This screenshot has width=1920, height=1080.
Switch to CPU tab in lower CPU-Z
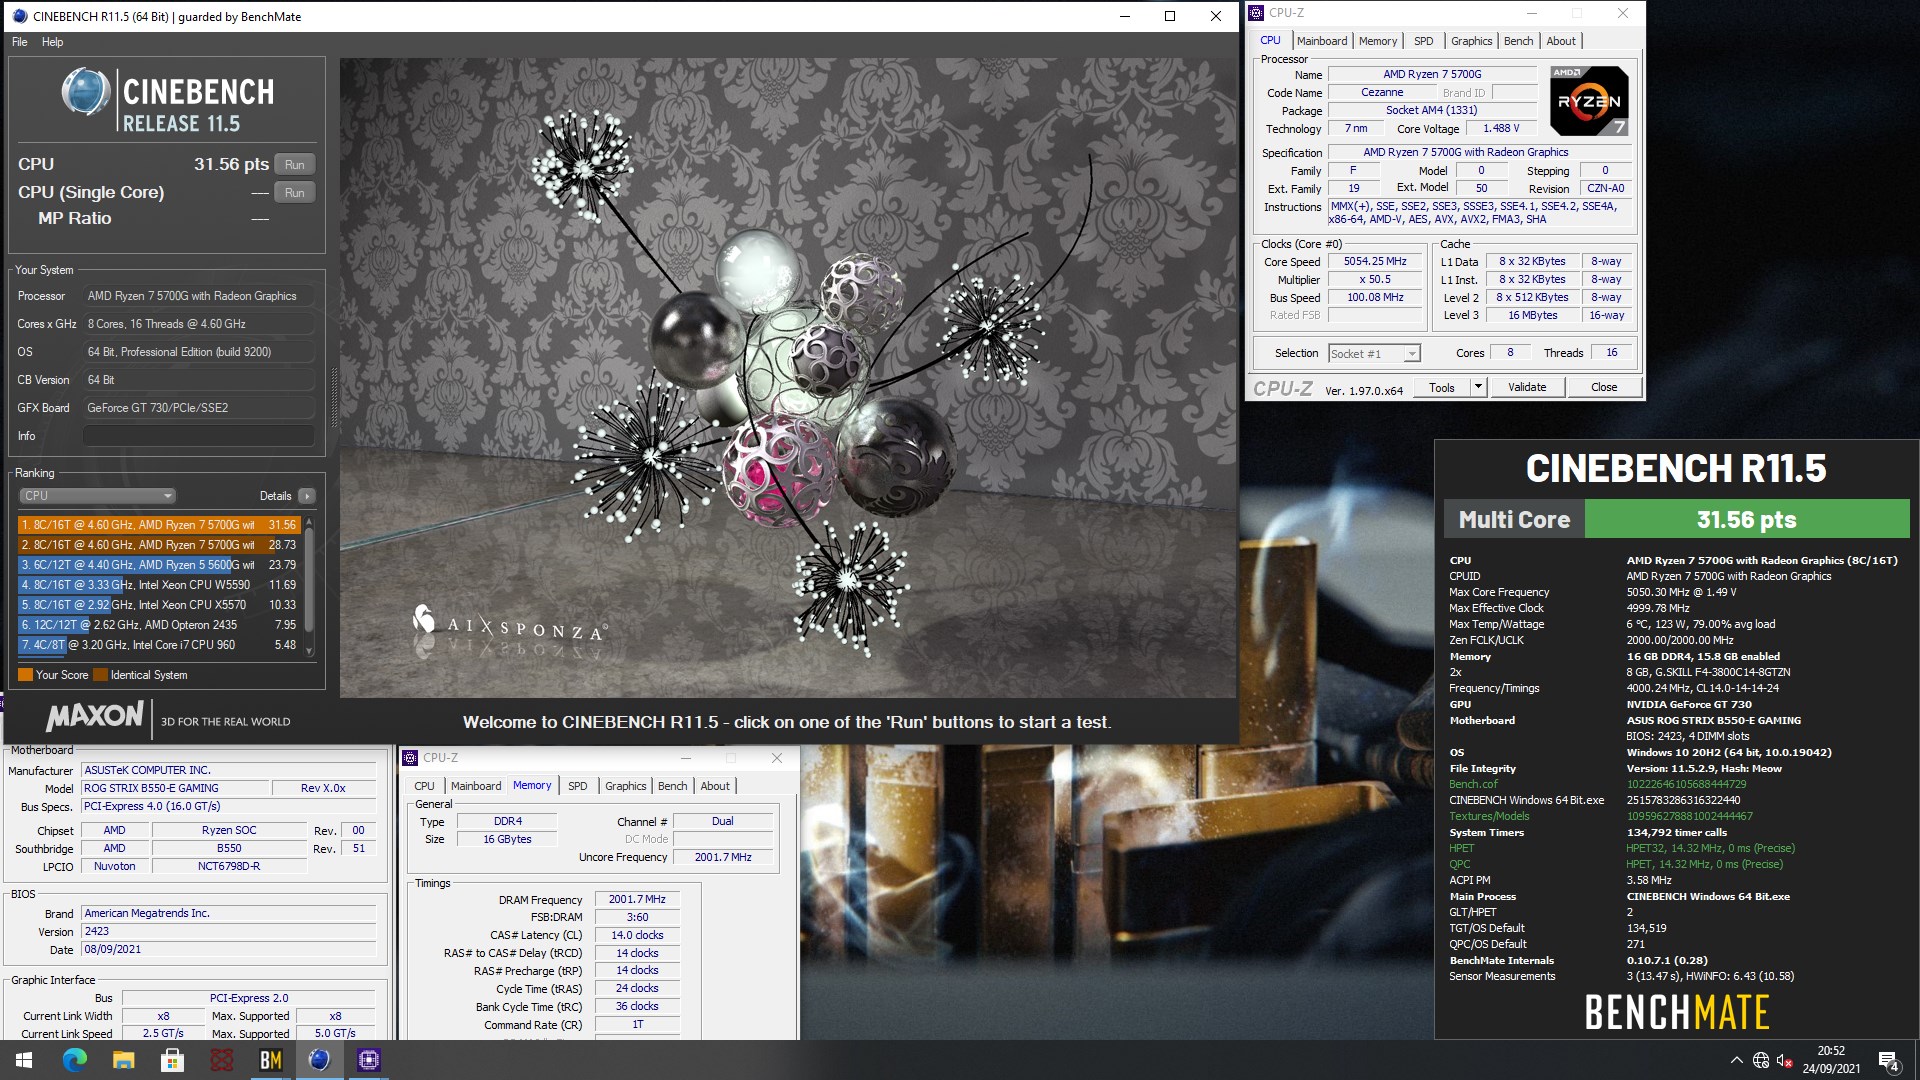pos(424,786)
